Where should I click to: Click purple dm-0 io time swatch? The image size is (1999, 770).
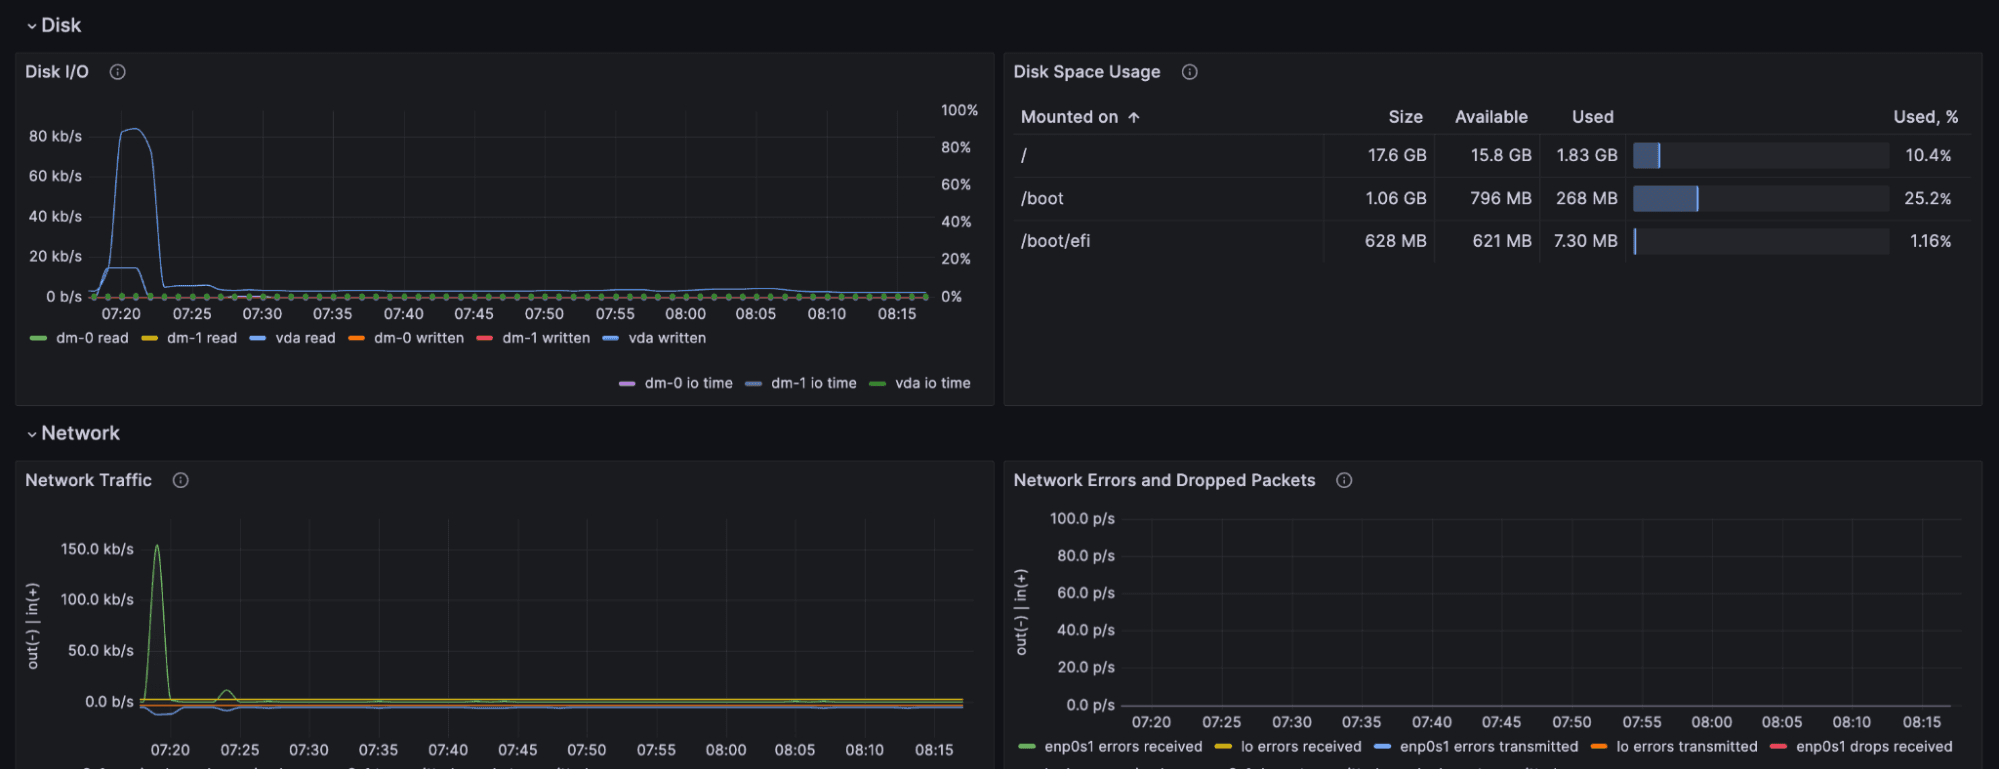pyautogui.click(x=627, y=384)
